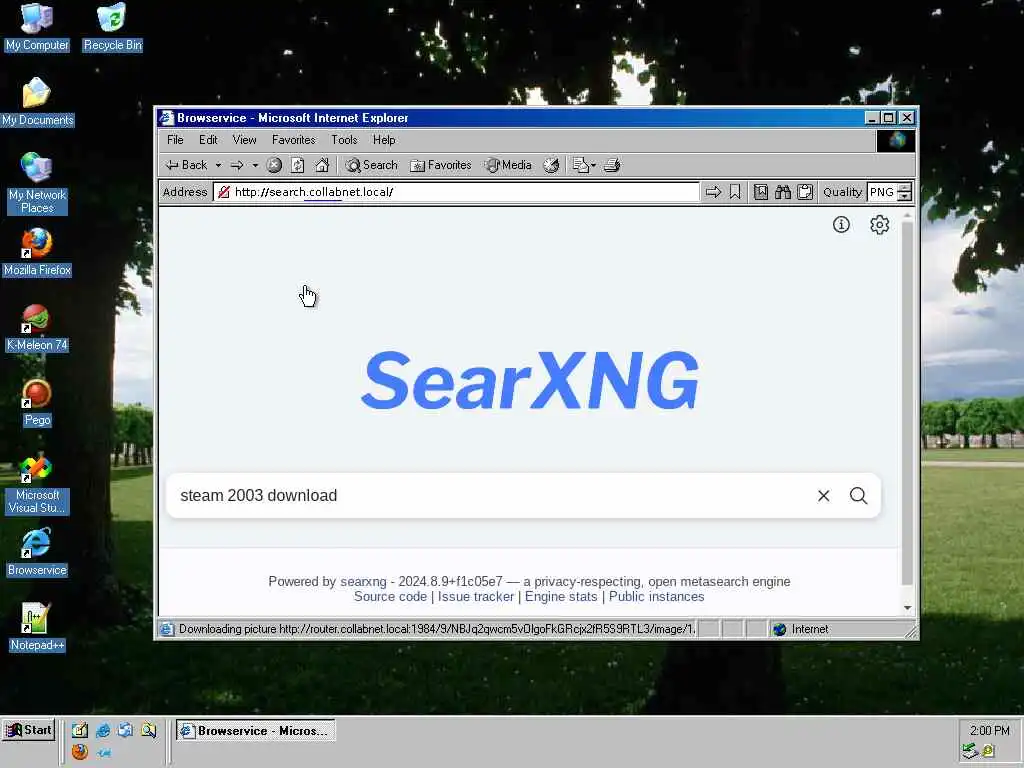Open the Forward history dropdown arrow
Viewport: 1024px width, 768px height.
[x=255, y=165]
